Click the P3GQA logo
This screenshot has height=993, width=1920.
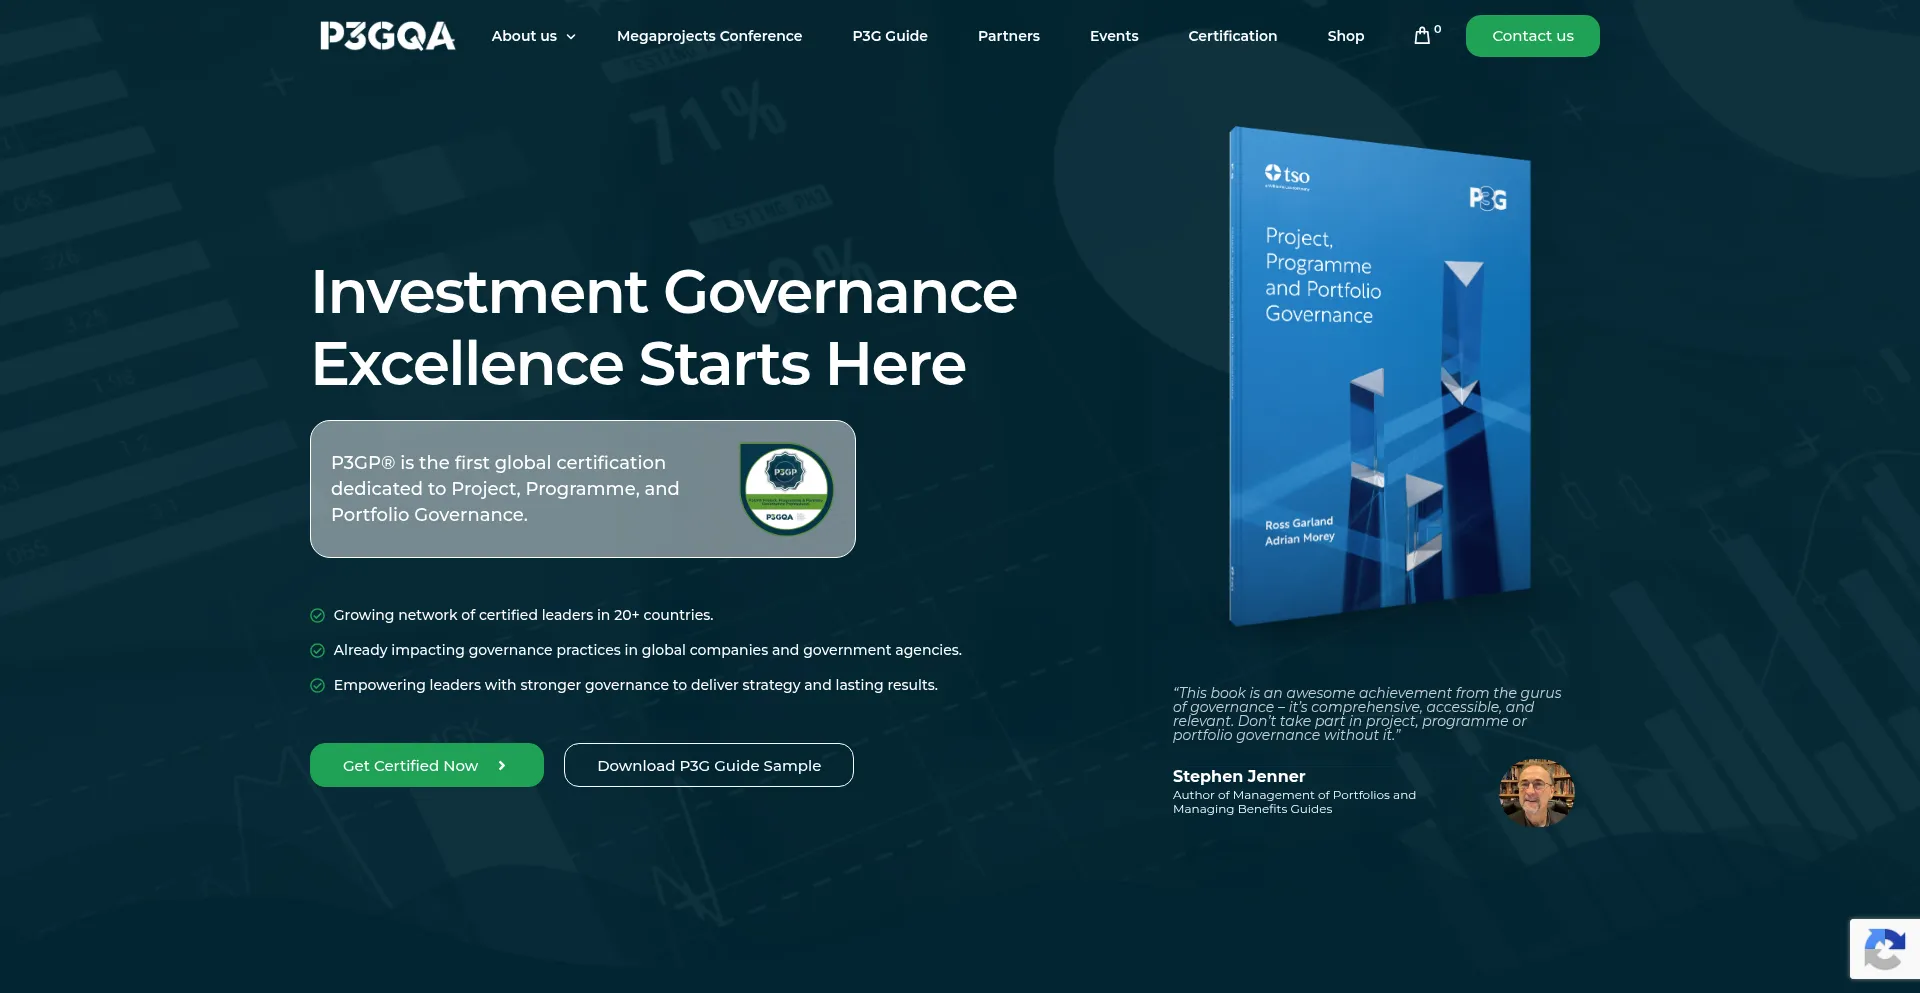click(x=388, y=36)
